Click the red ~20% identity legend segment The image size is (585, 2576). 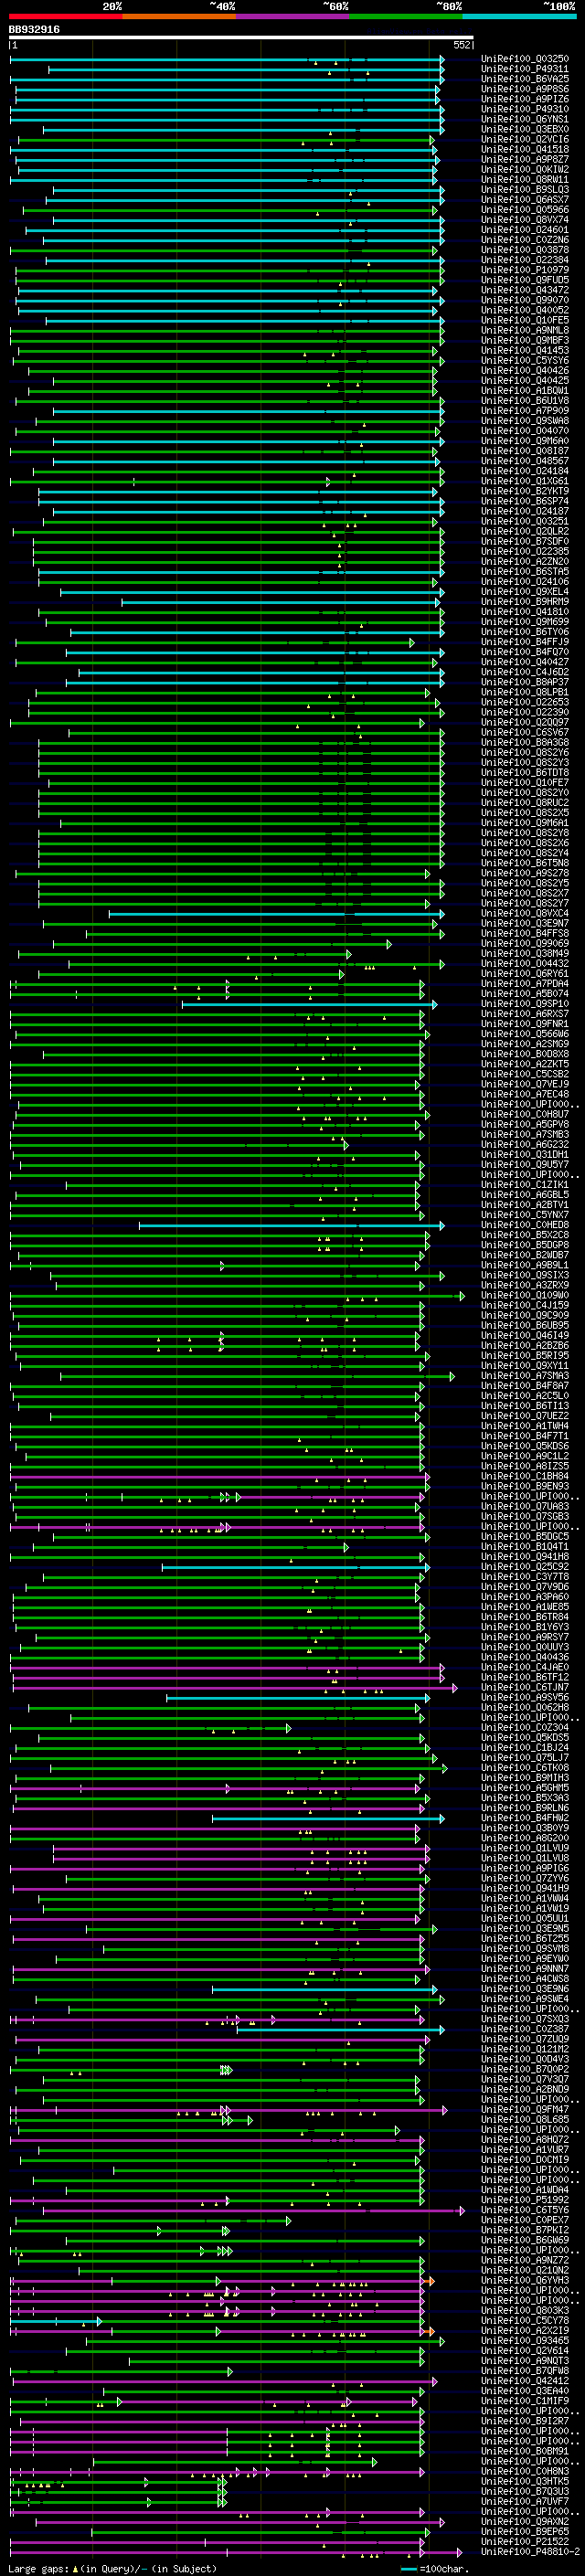point(65,16)
